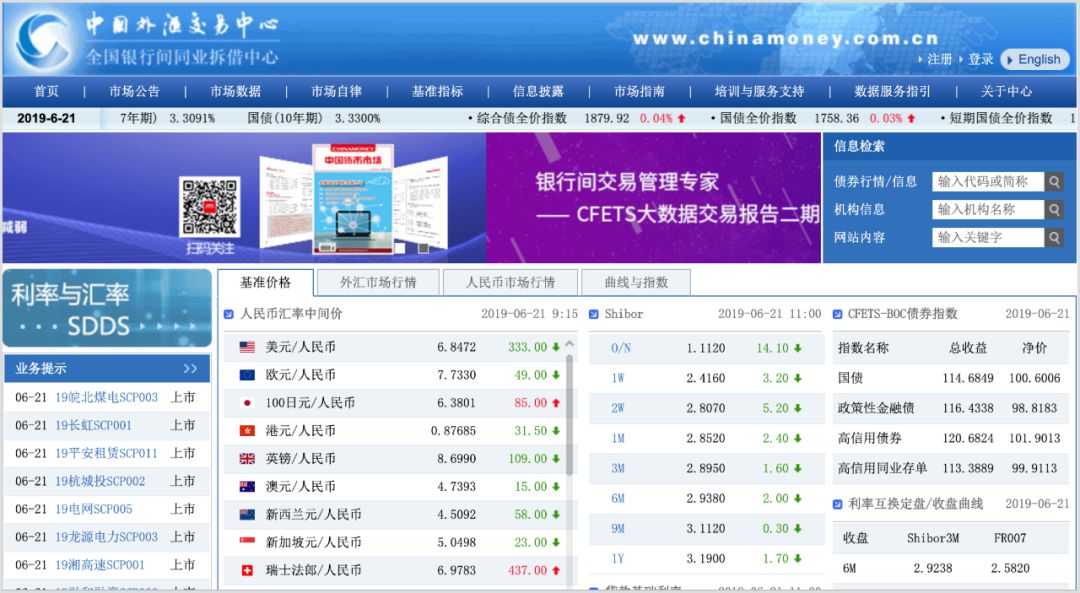
Task: Click the 输入代码或简称 input field
Action: click(x=990, y=183)
